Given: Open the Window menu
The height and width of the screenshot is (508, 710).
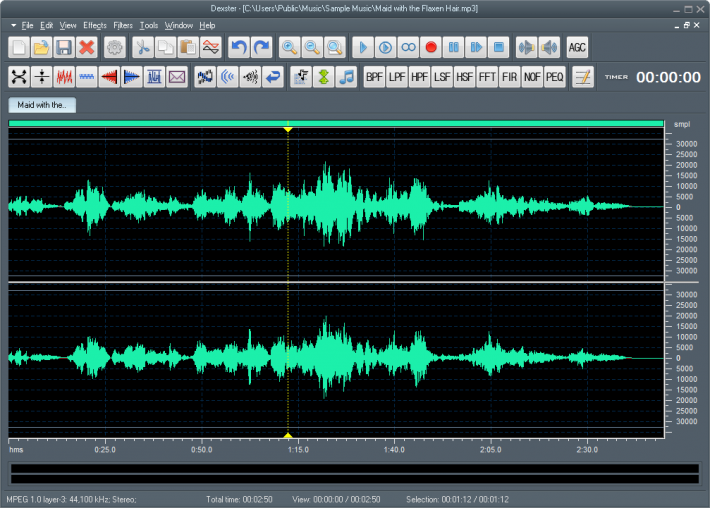Looking at the screenshot, I should pyautogui.click(x=178, y=25).
